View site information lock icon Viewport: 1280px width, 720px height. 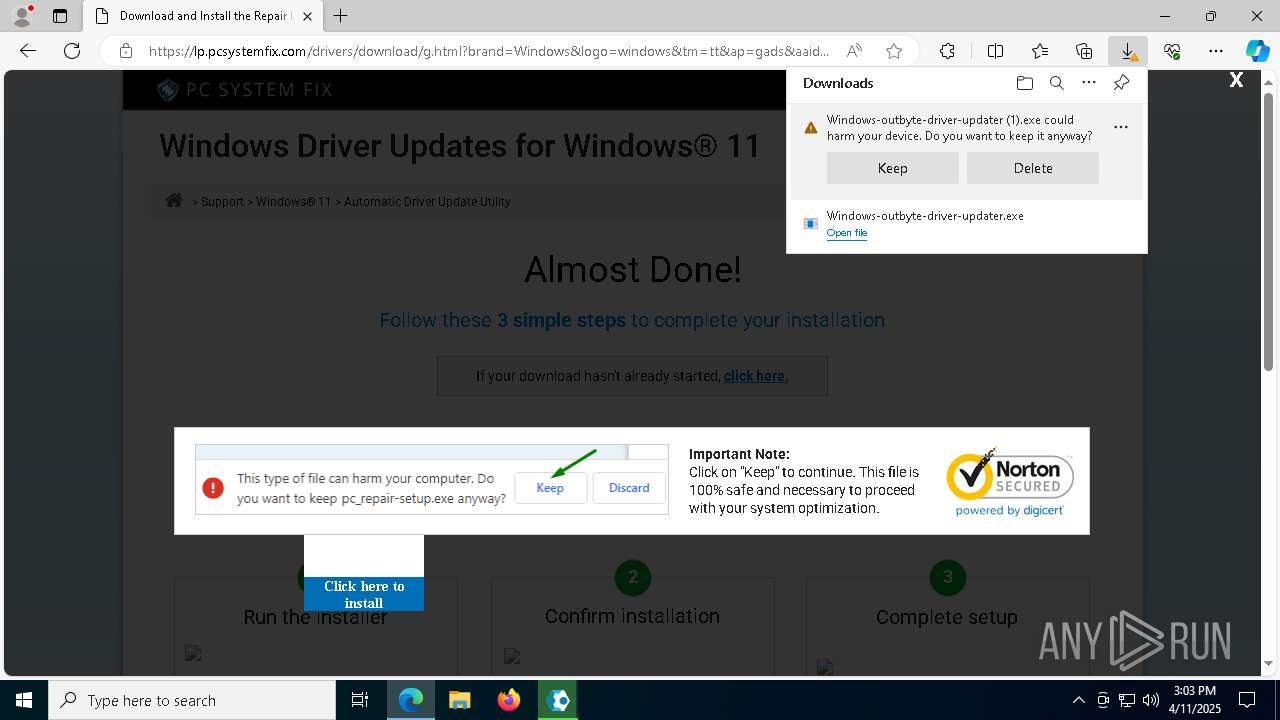tap(125, 51)
